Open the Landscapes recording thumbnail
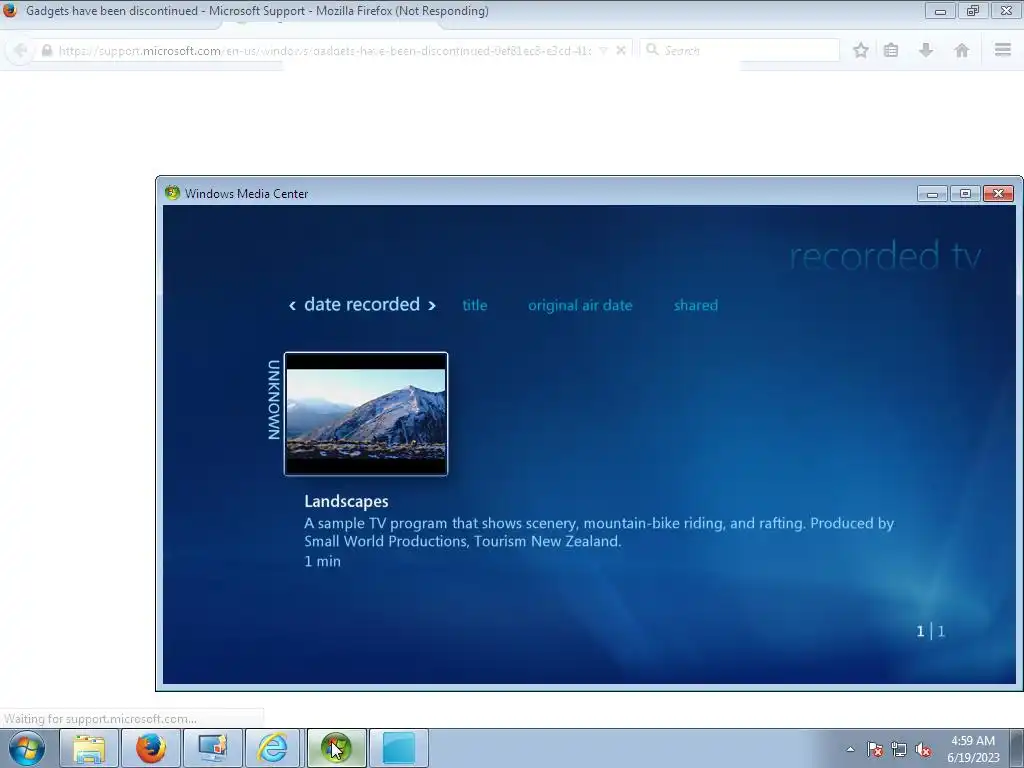 click(x=366, y=414)
